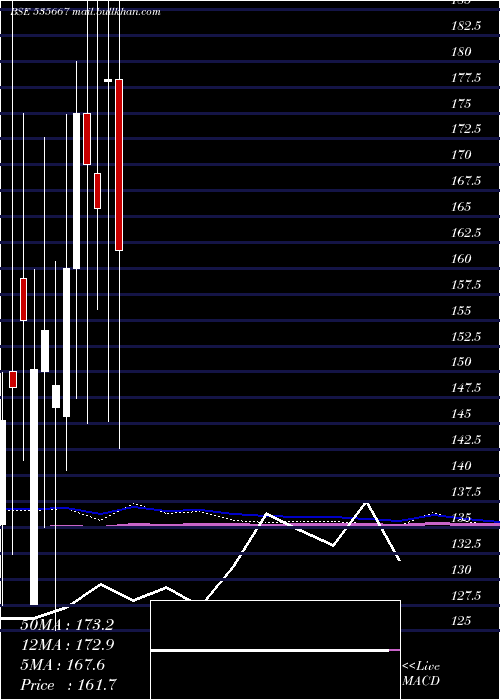The width and height of the screenshot is (500, 700).
Task: Click the 145 price axis label
Action: tap(461, 413)
